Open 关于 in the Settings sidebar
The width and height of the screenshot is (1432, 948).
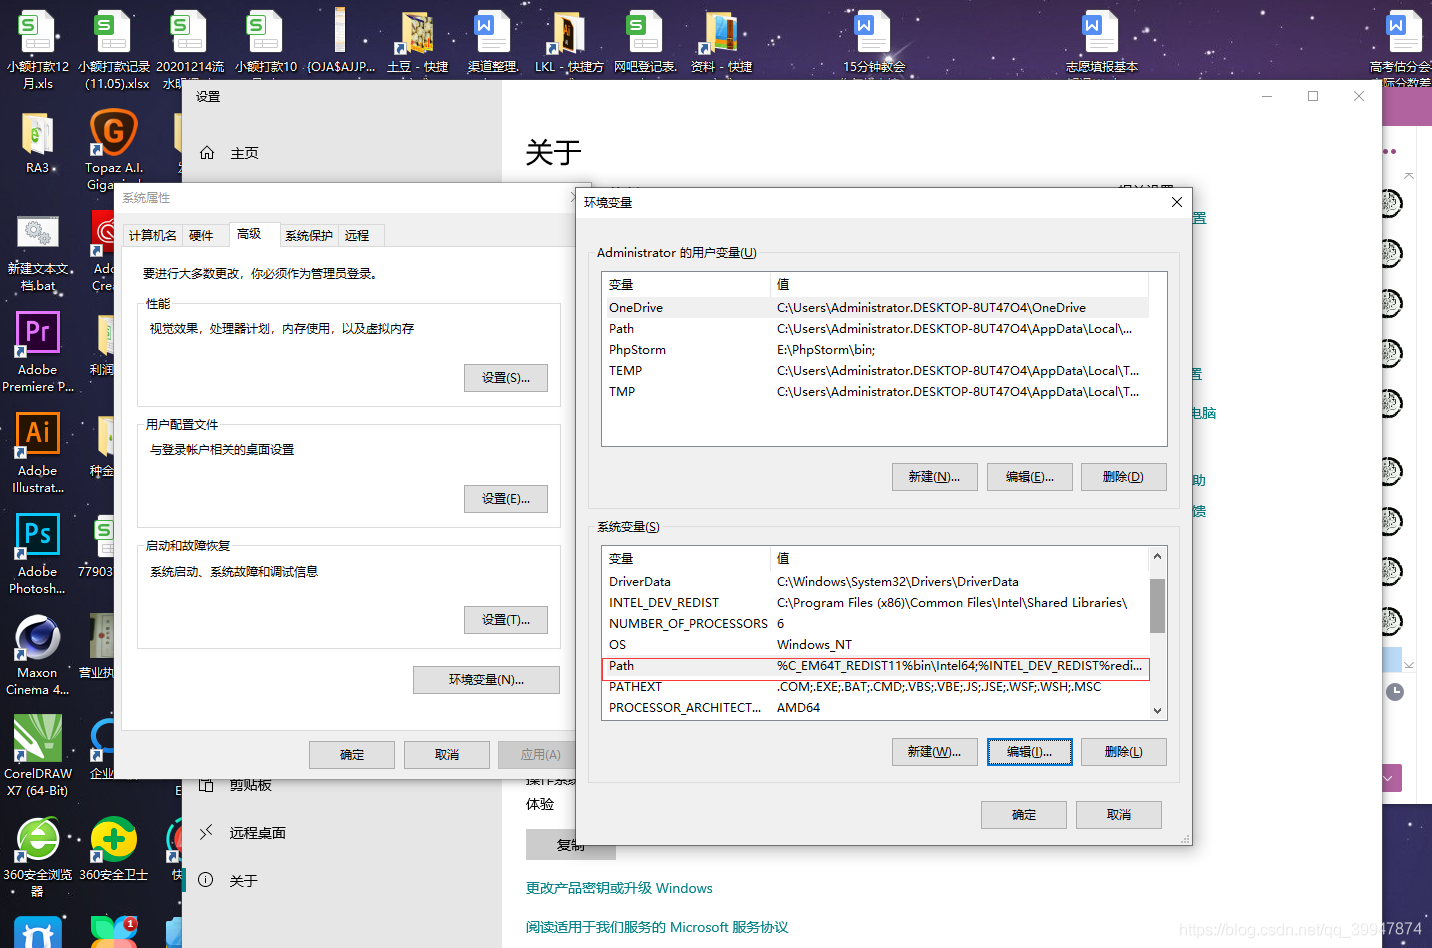(x=243, y=881)
